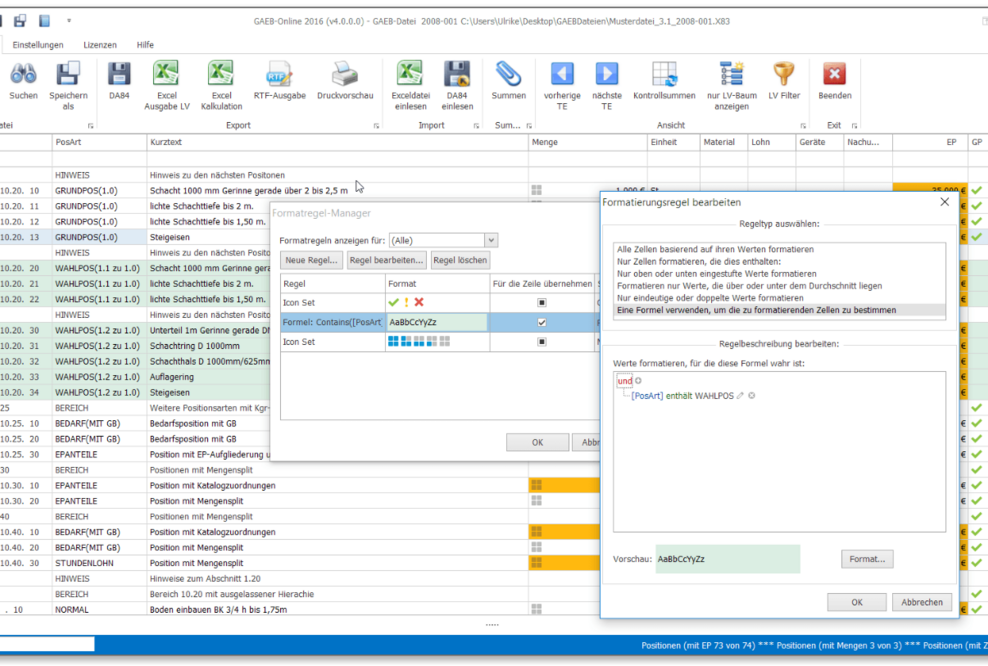Click the Summen paperclip icon

(x=508, y=75)
